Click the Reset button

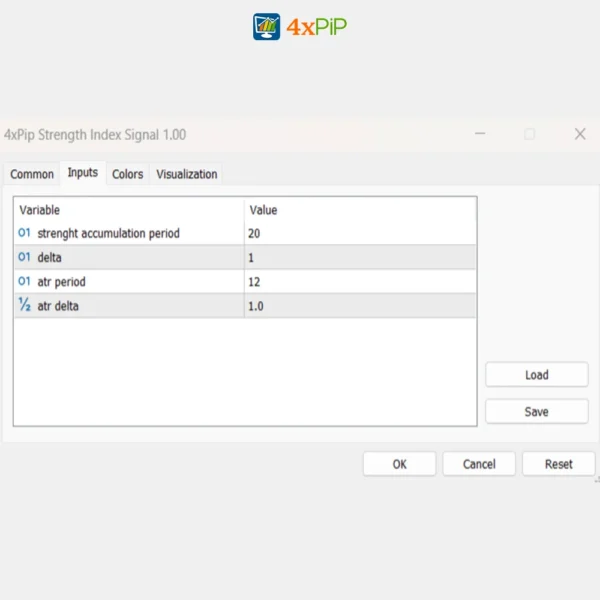pyautogui.click(x=558, y=464)
